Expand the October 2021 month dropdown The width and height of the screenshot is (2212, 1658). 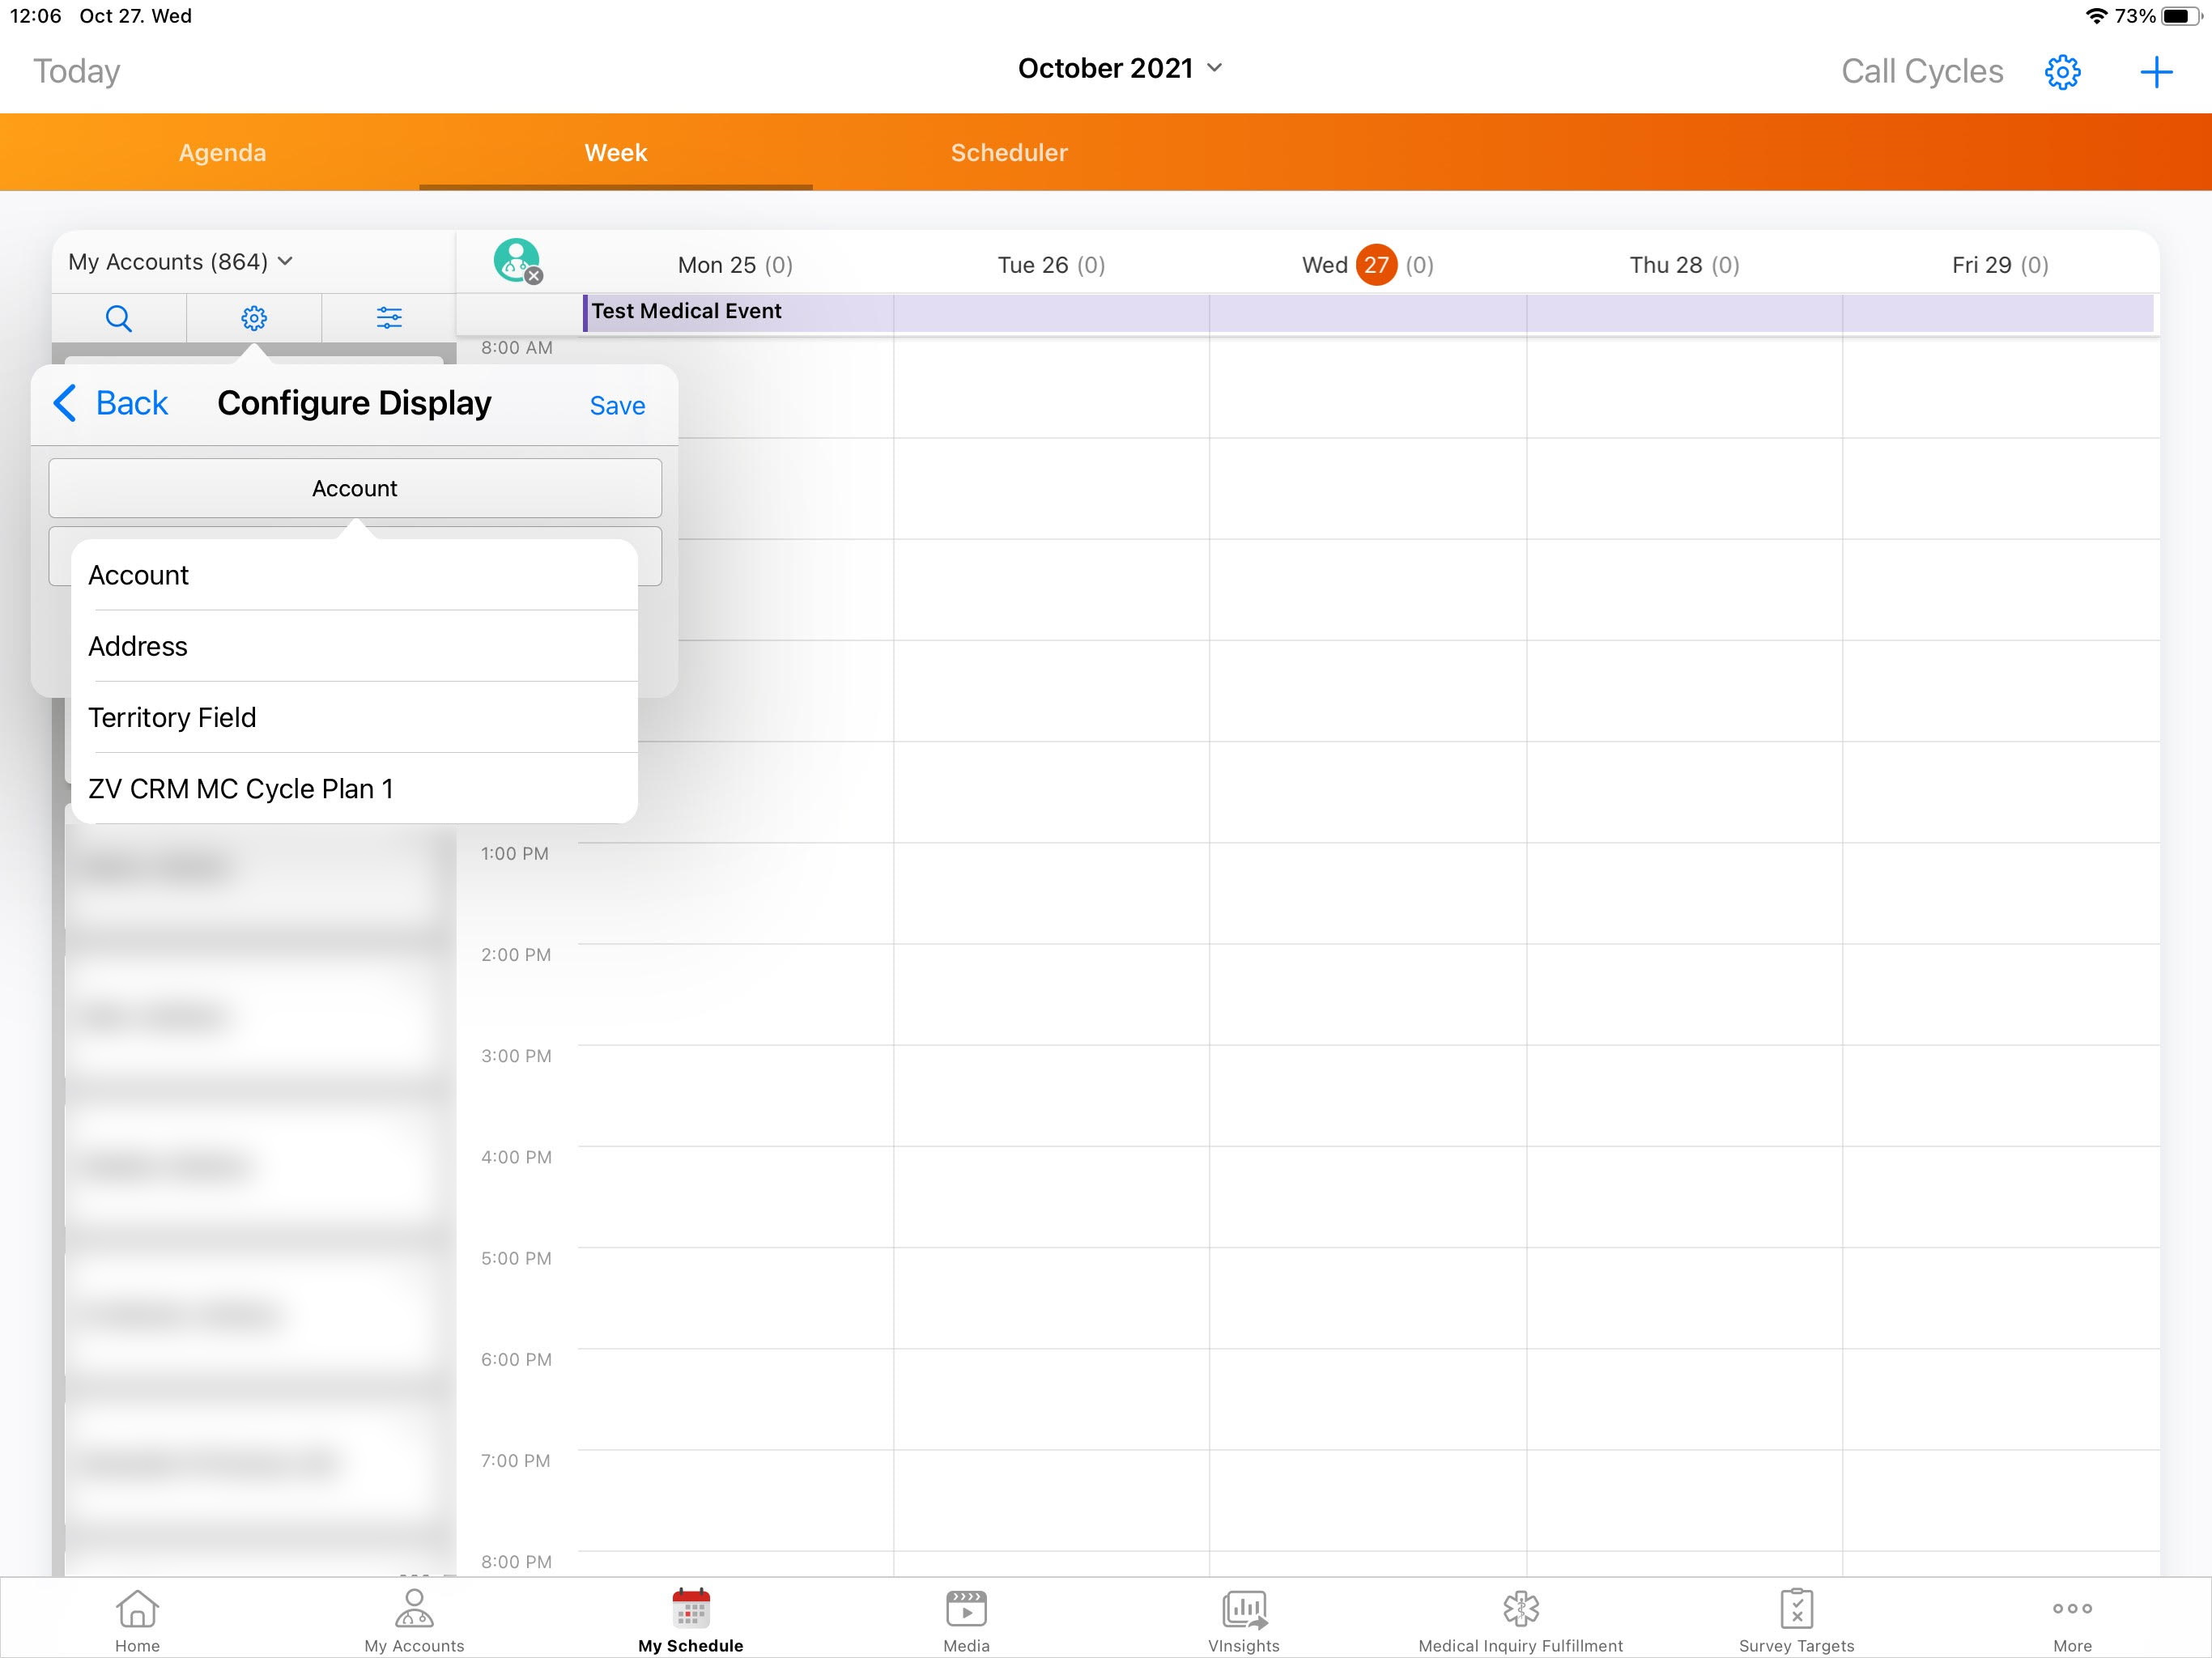point(1120,68)
